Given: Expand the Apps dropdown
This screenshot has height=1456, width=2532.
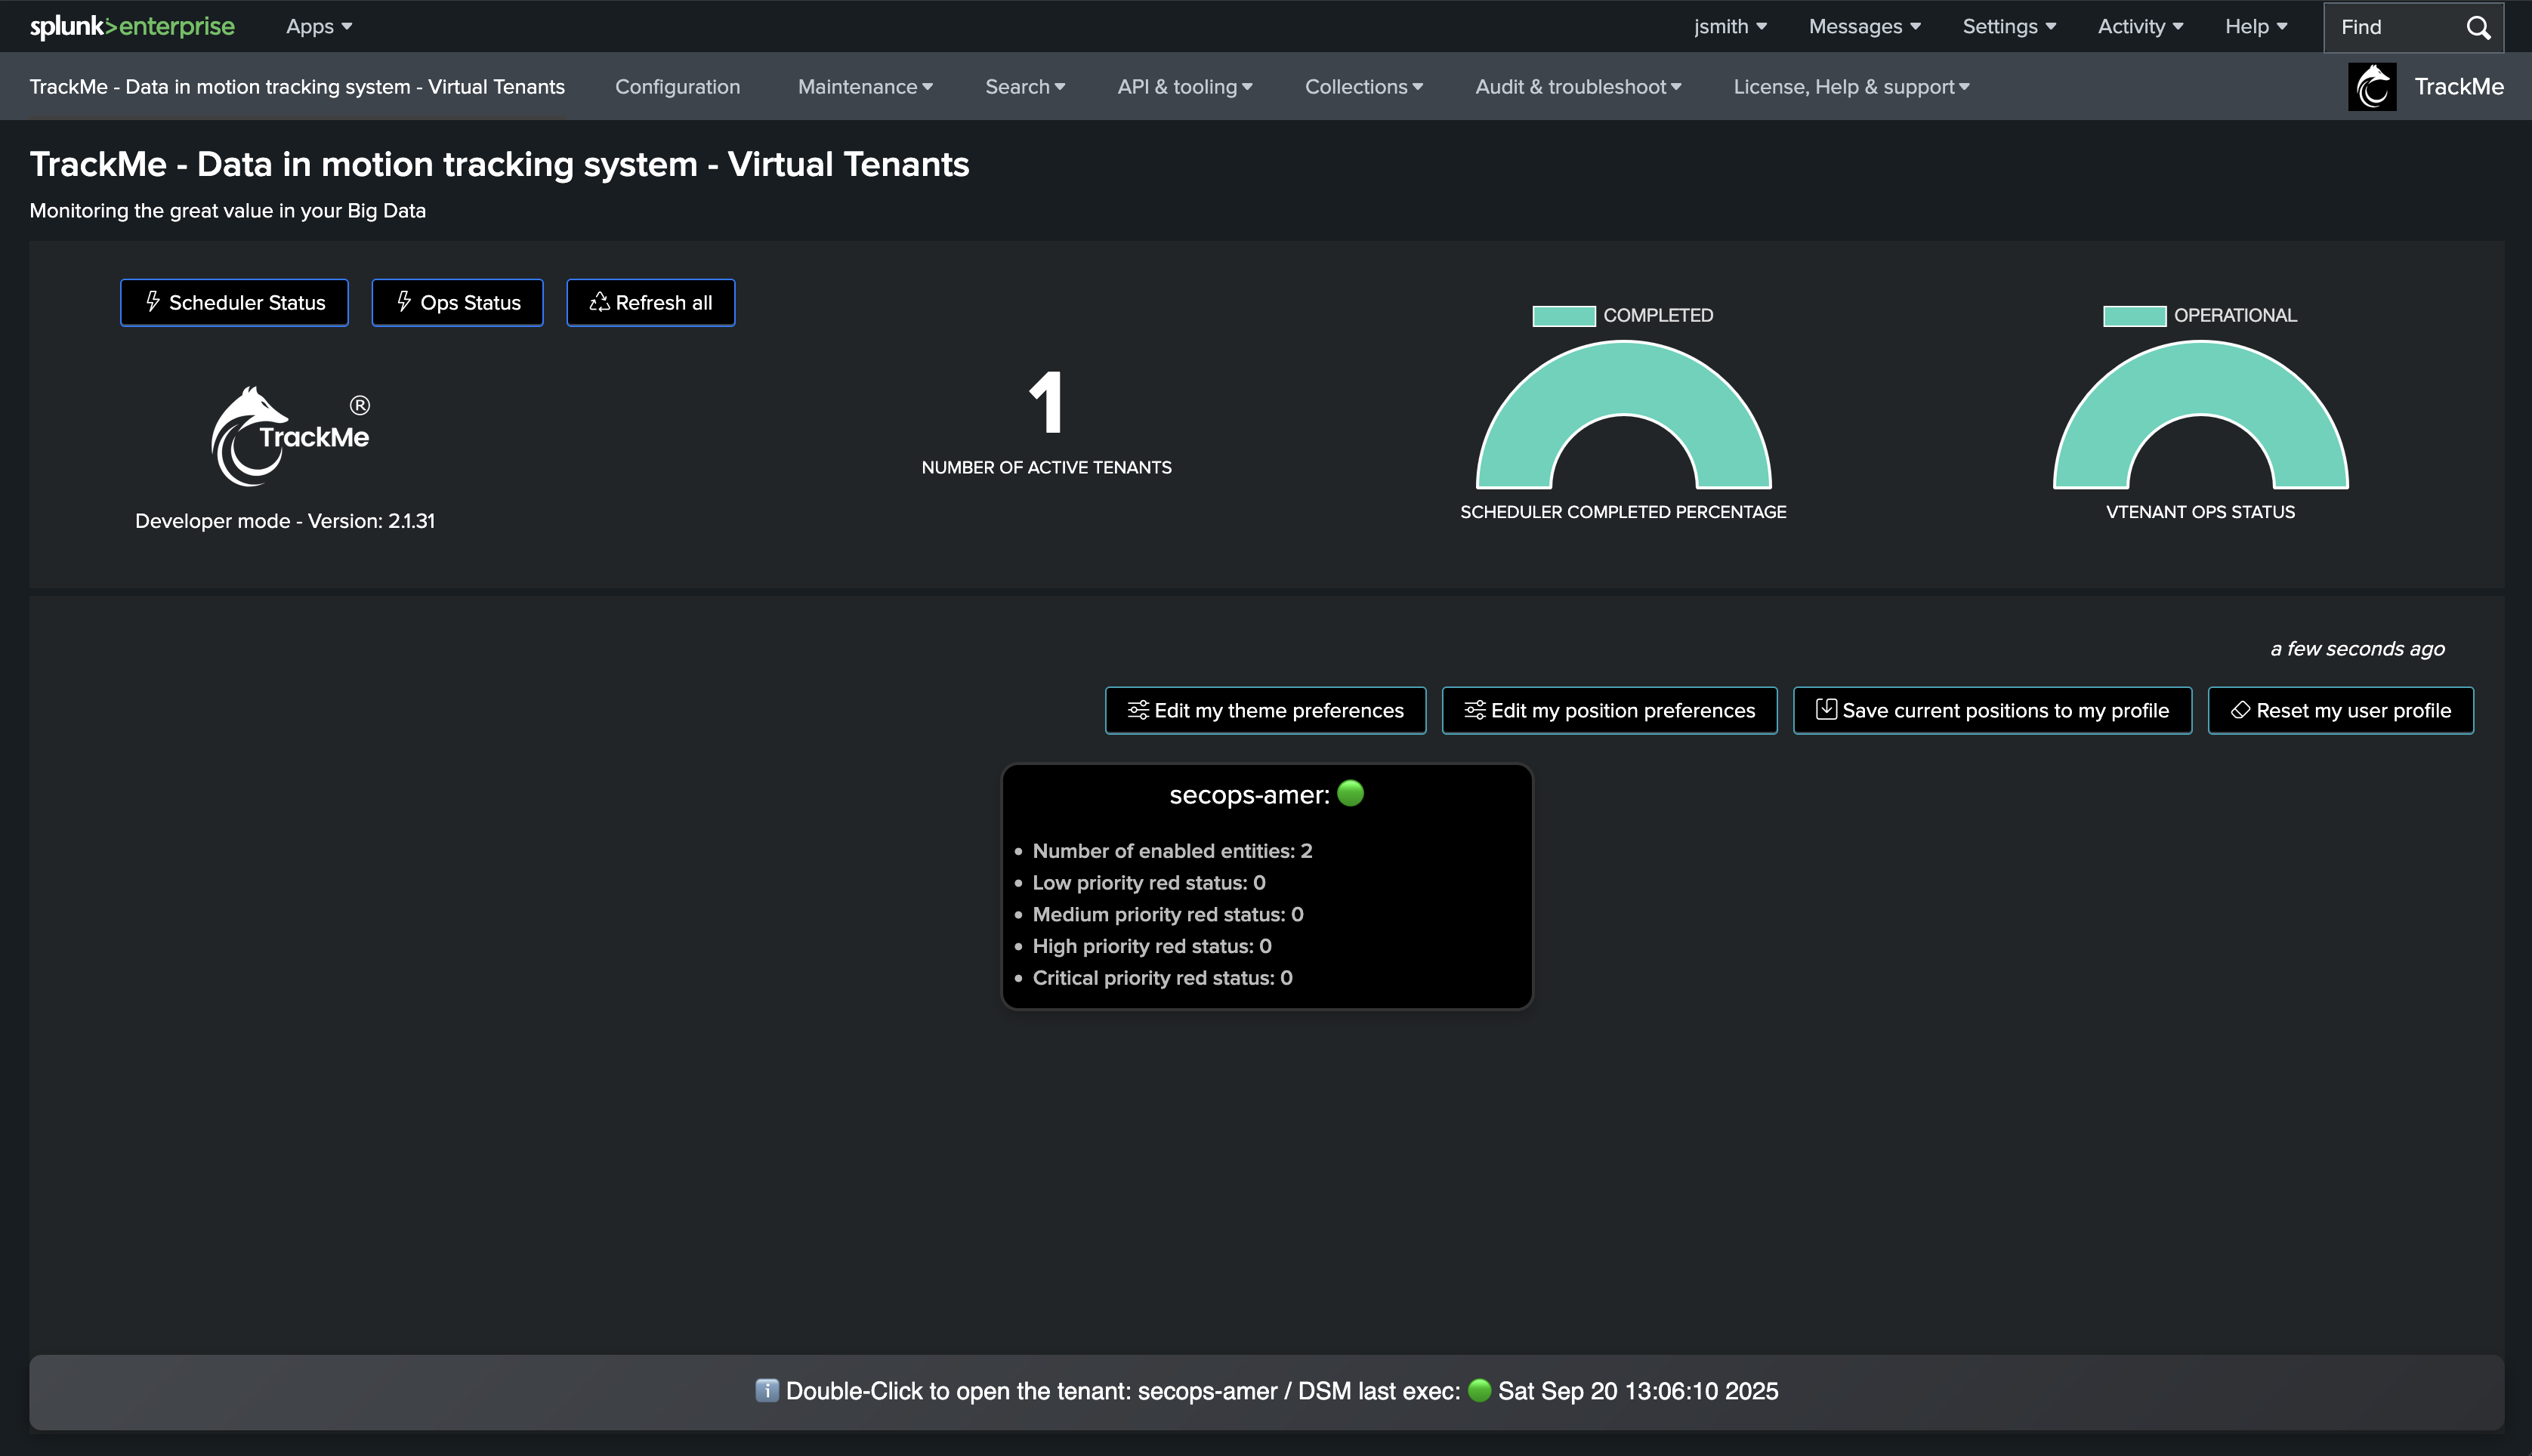Looking at the screenshot, I should tap(318, 27).
